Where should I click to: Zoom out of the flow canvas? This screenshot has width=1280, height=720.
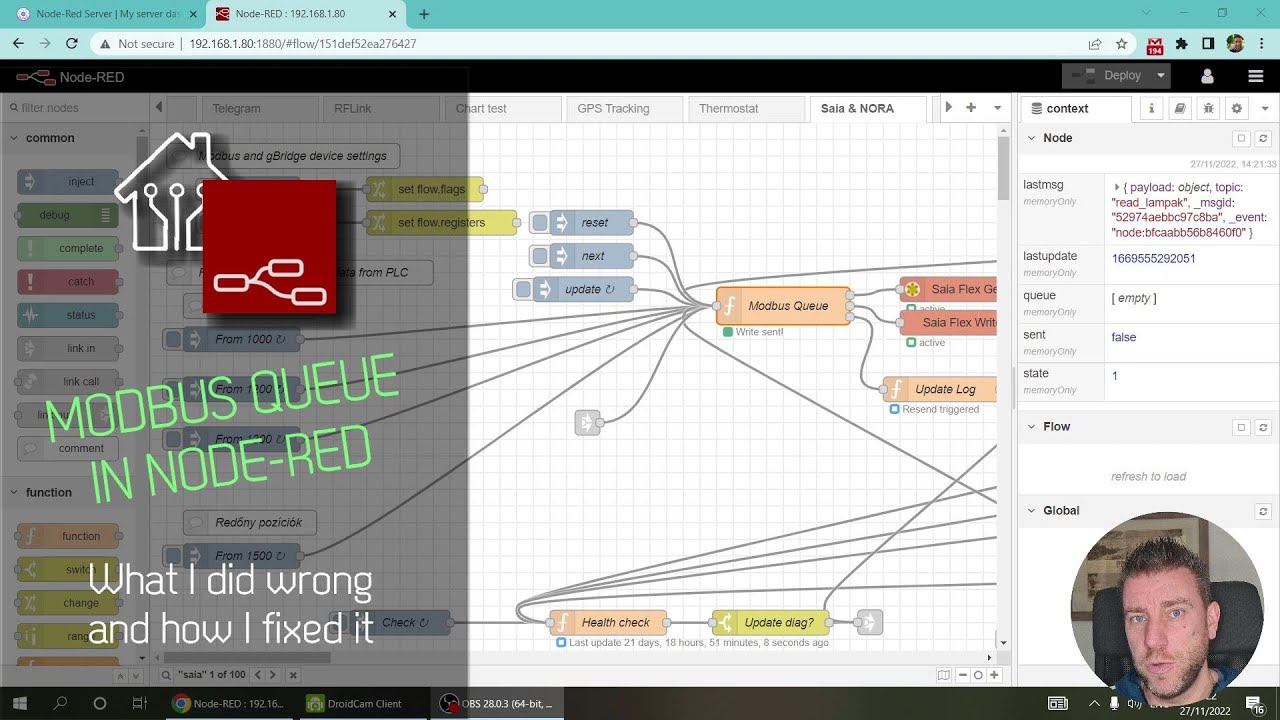(962, 675)
